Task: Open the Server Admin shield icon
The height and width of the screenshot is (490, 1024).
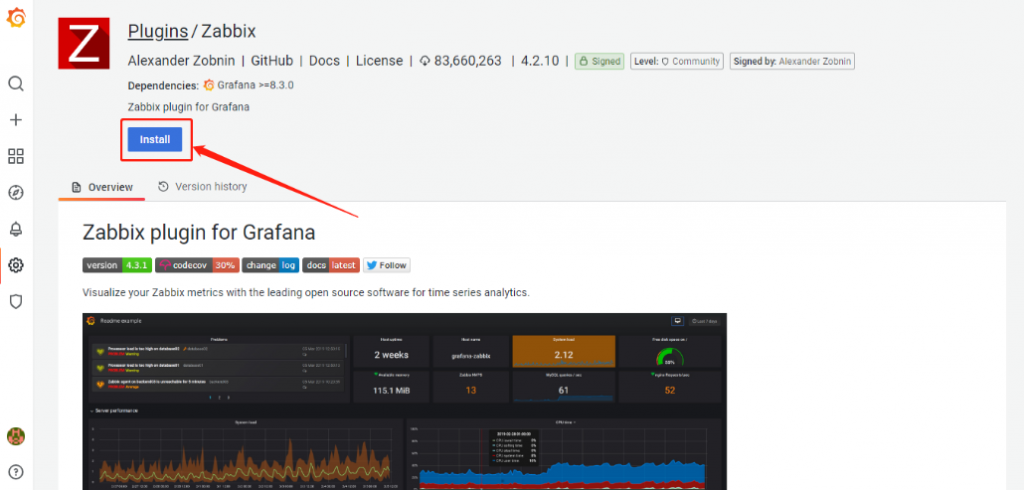Action: [x=16, y=301]
